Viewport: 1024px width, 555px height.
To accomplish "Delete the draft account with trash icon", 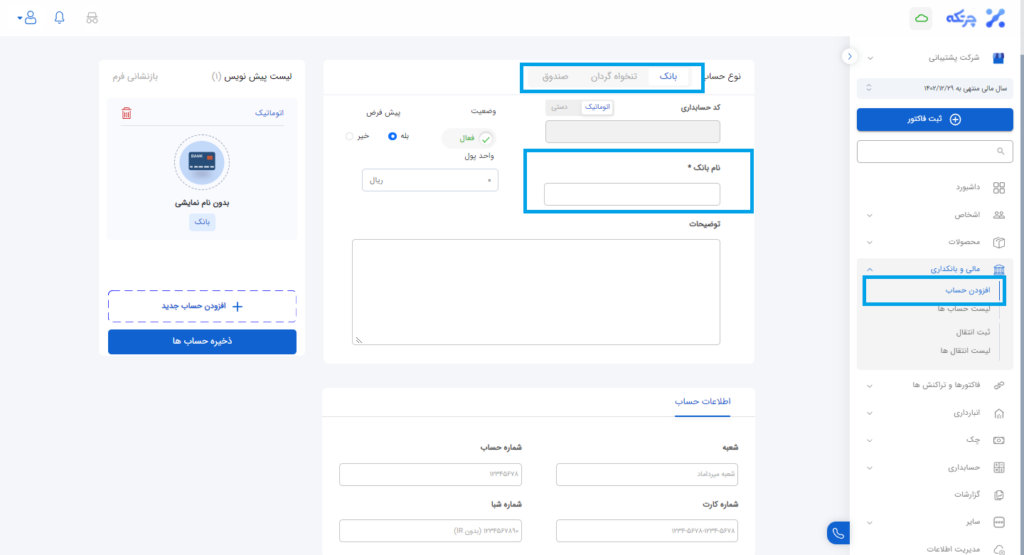I will (x=126, y=114).
